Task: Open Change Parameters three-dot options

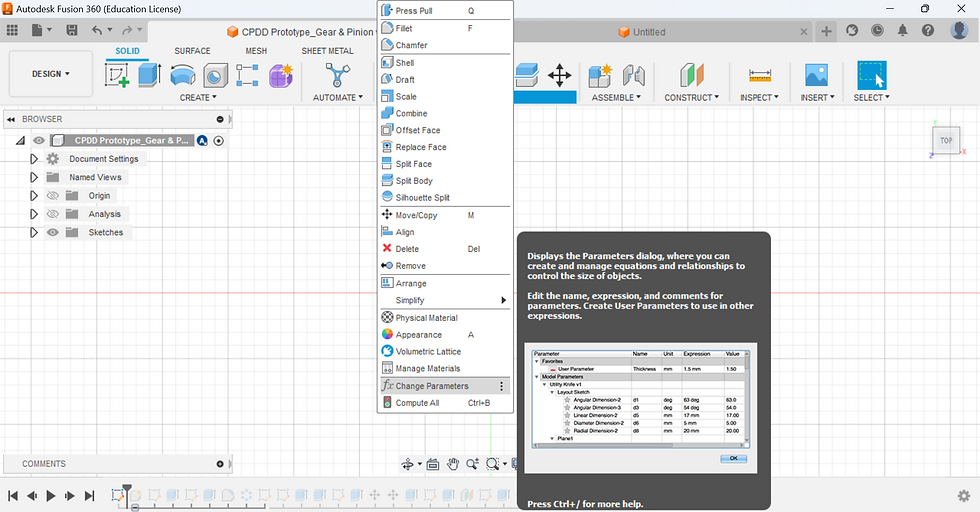Action: pos(501,386)
